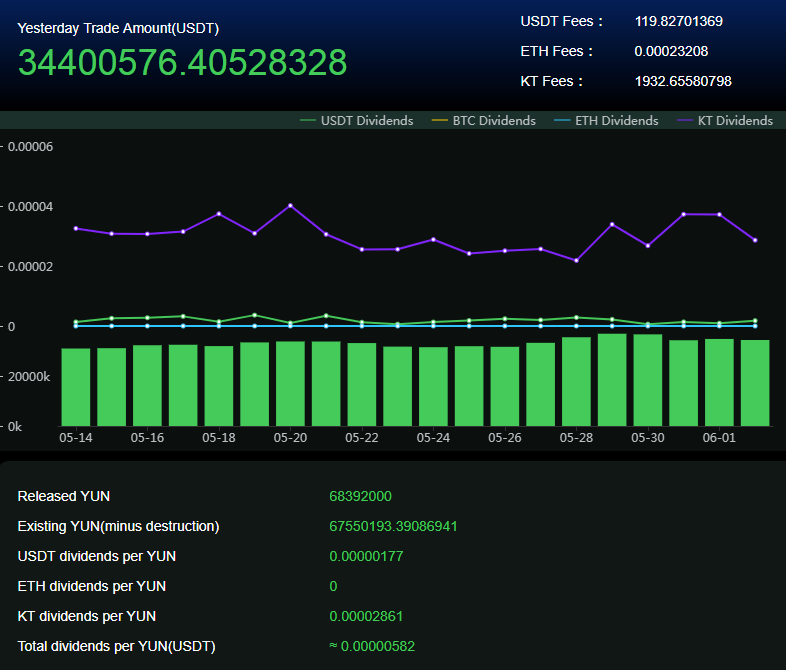This screenshot has width=786, height=670.
Task: Click the 05-14 trade volume bar
Action: tap(76, 387)
